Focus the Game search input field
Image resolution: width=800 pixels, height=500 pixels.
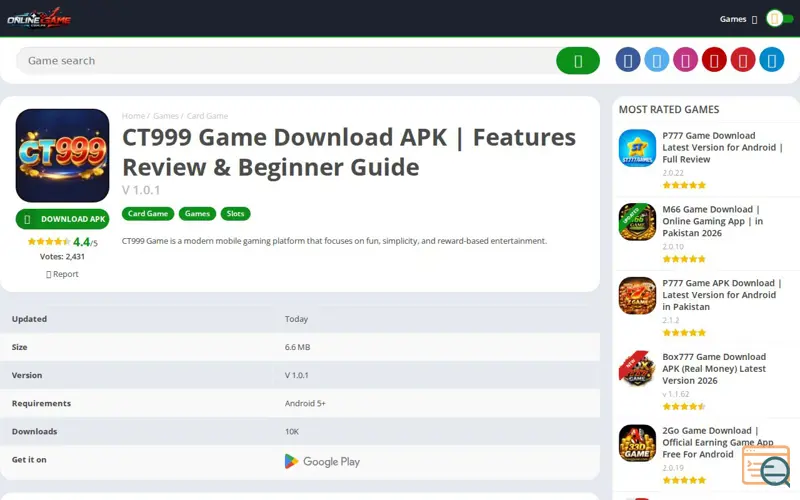pos(287,61)
